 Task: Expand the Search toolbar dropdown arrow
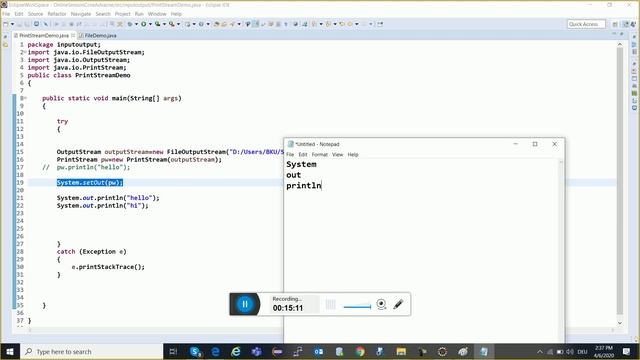tap(239, 24)
